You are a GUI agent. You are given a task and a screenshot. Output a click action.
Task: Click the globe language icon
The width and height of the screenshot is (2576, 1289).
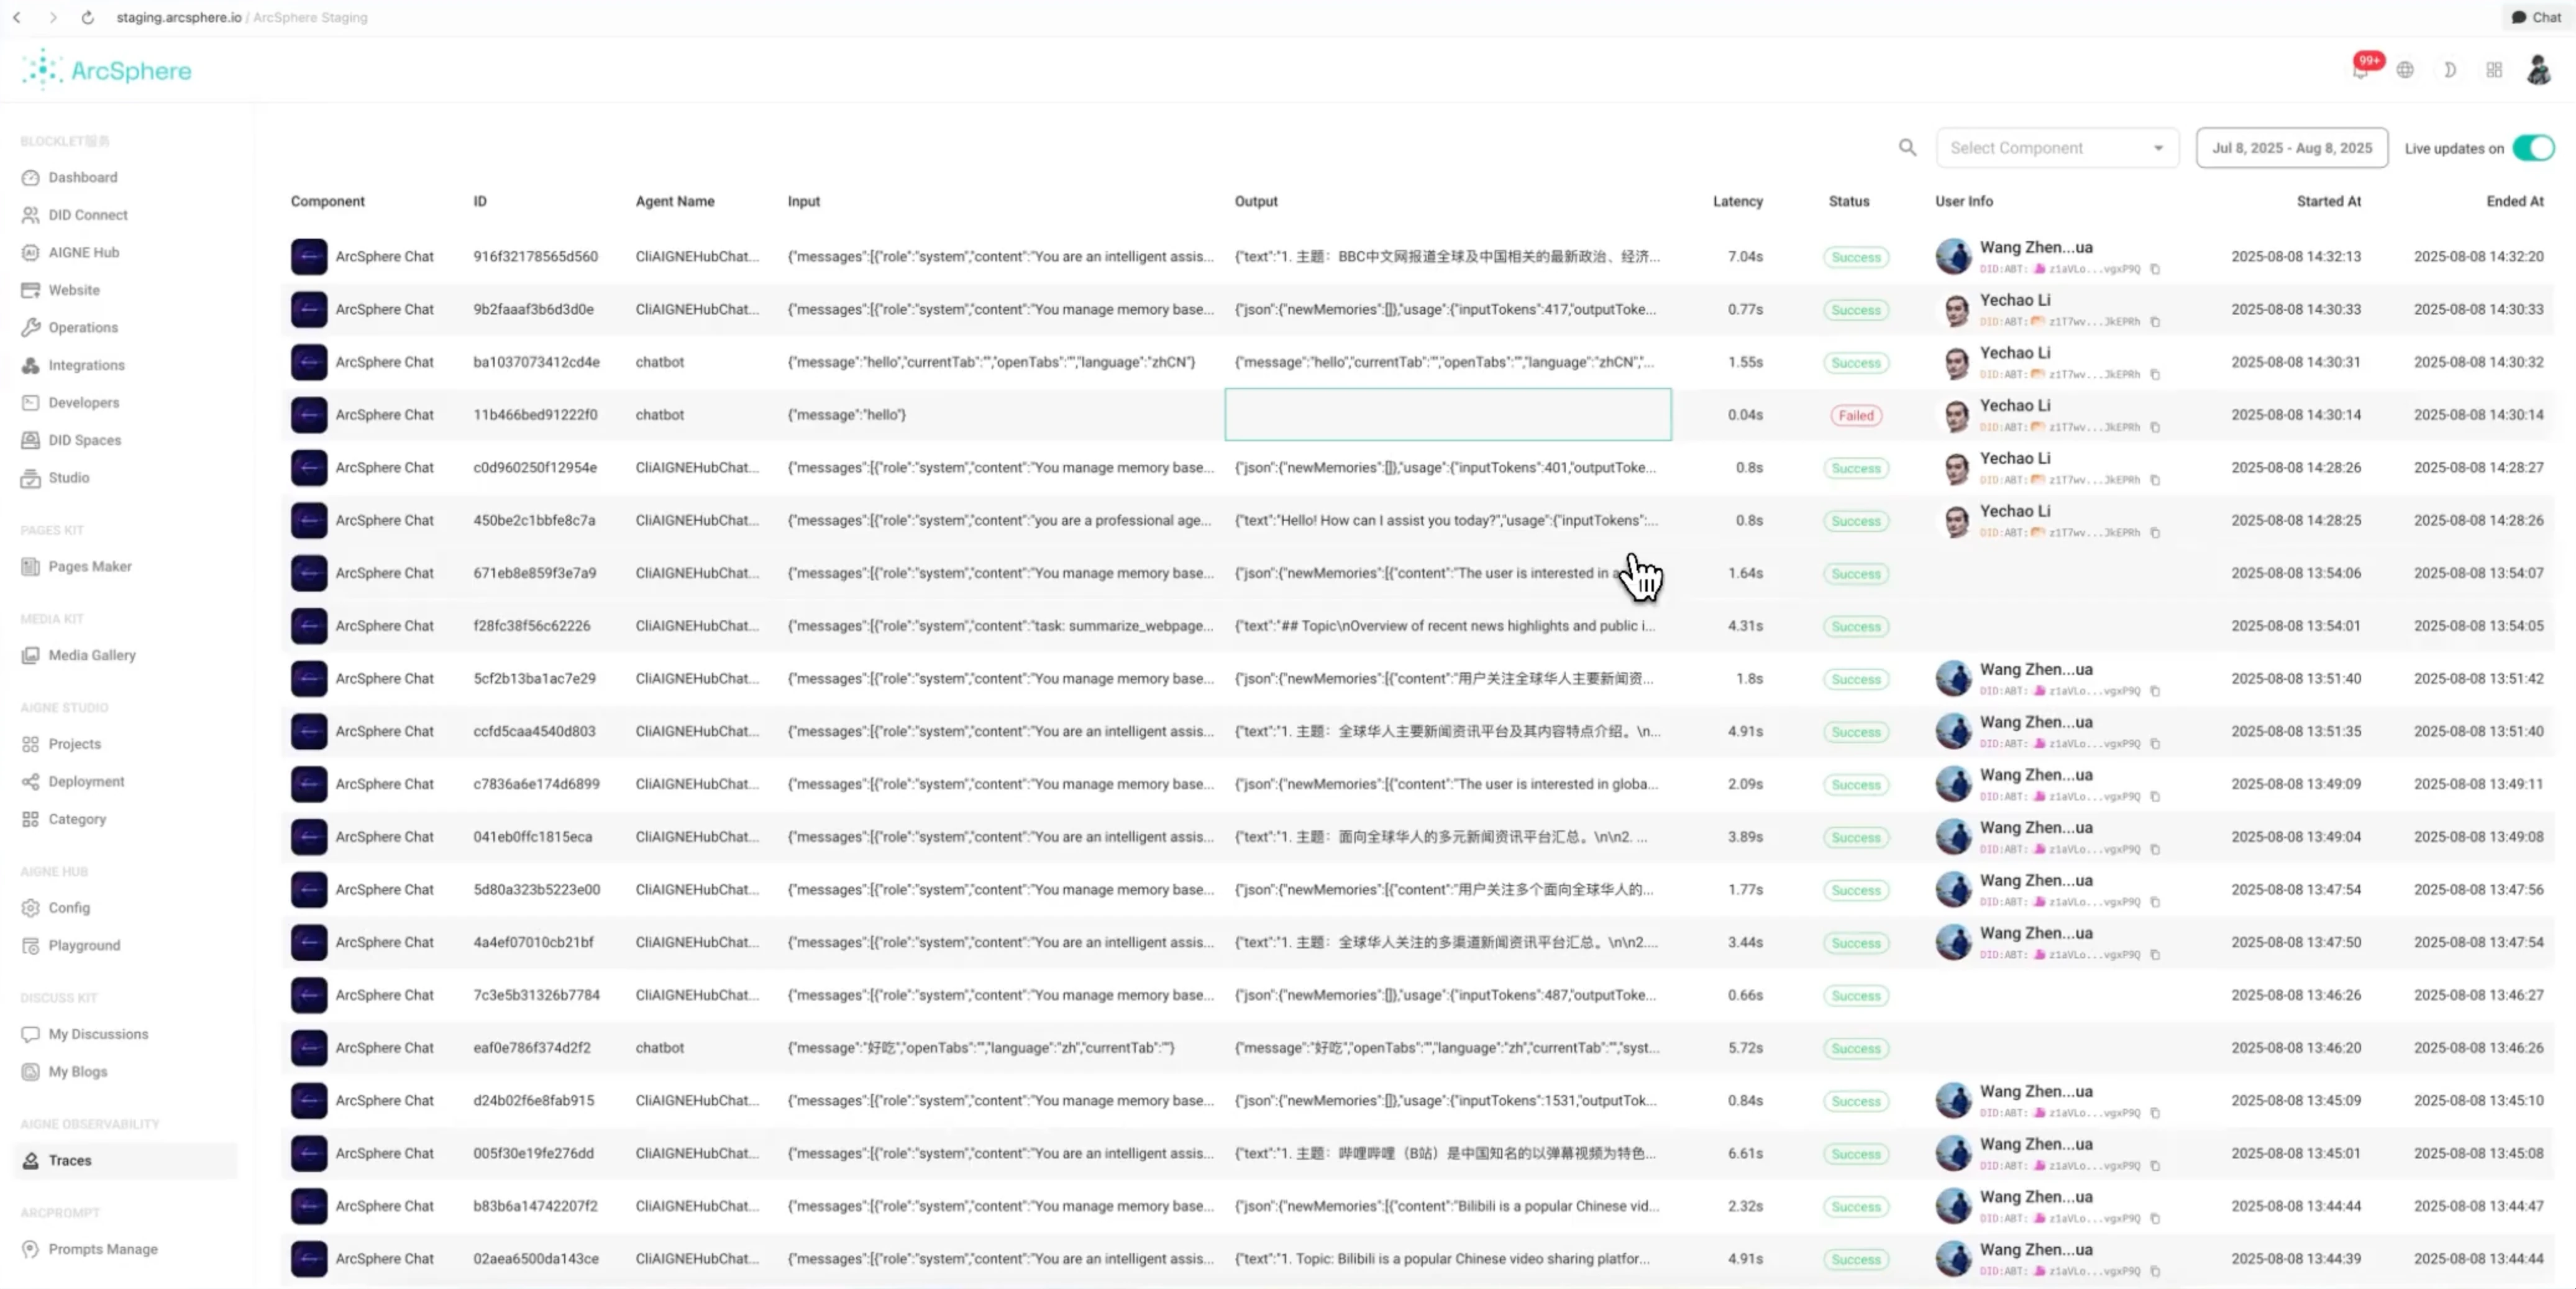coord(2405,70)
